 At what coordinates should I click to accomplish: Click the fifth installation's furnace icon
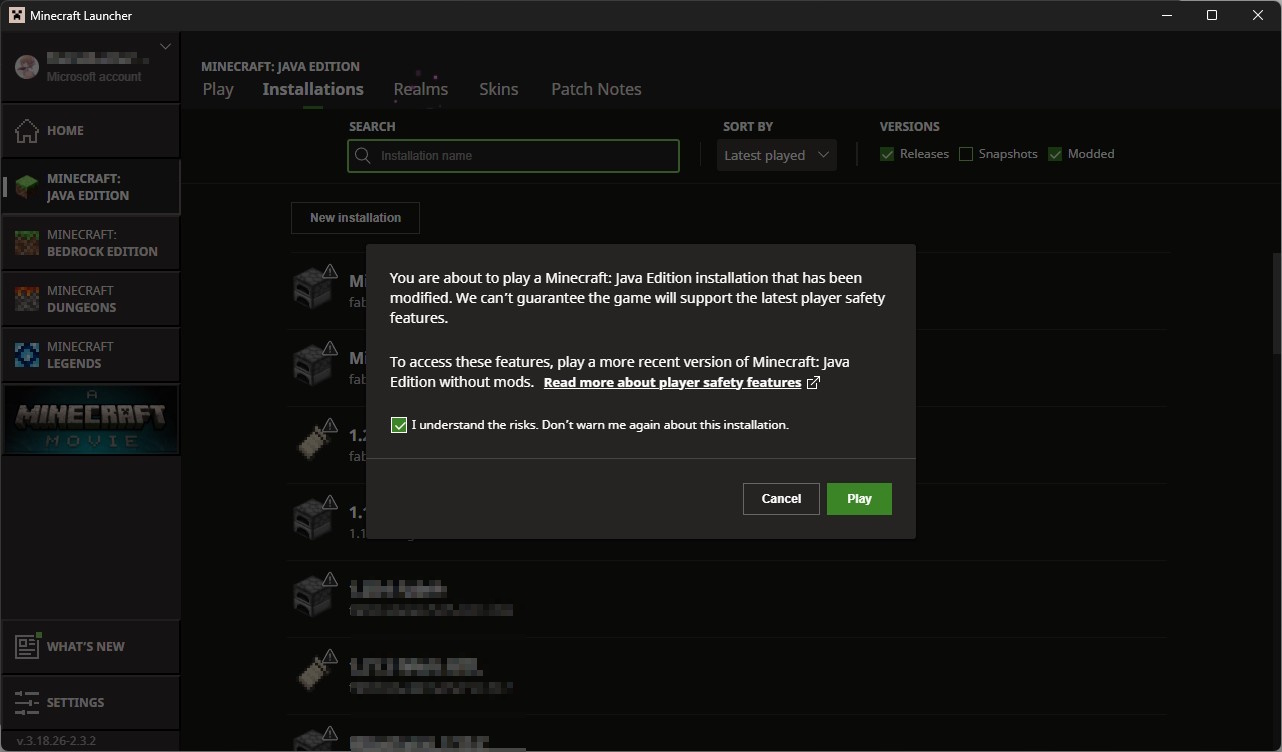point(314,594)
